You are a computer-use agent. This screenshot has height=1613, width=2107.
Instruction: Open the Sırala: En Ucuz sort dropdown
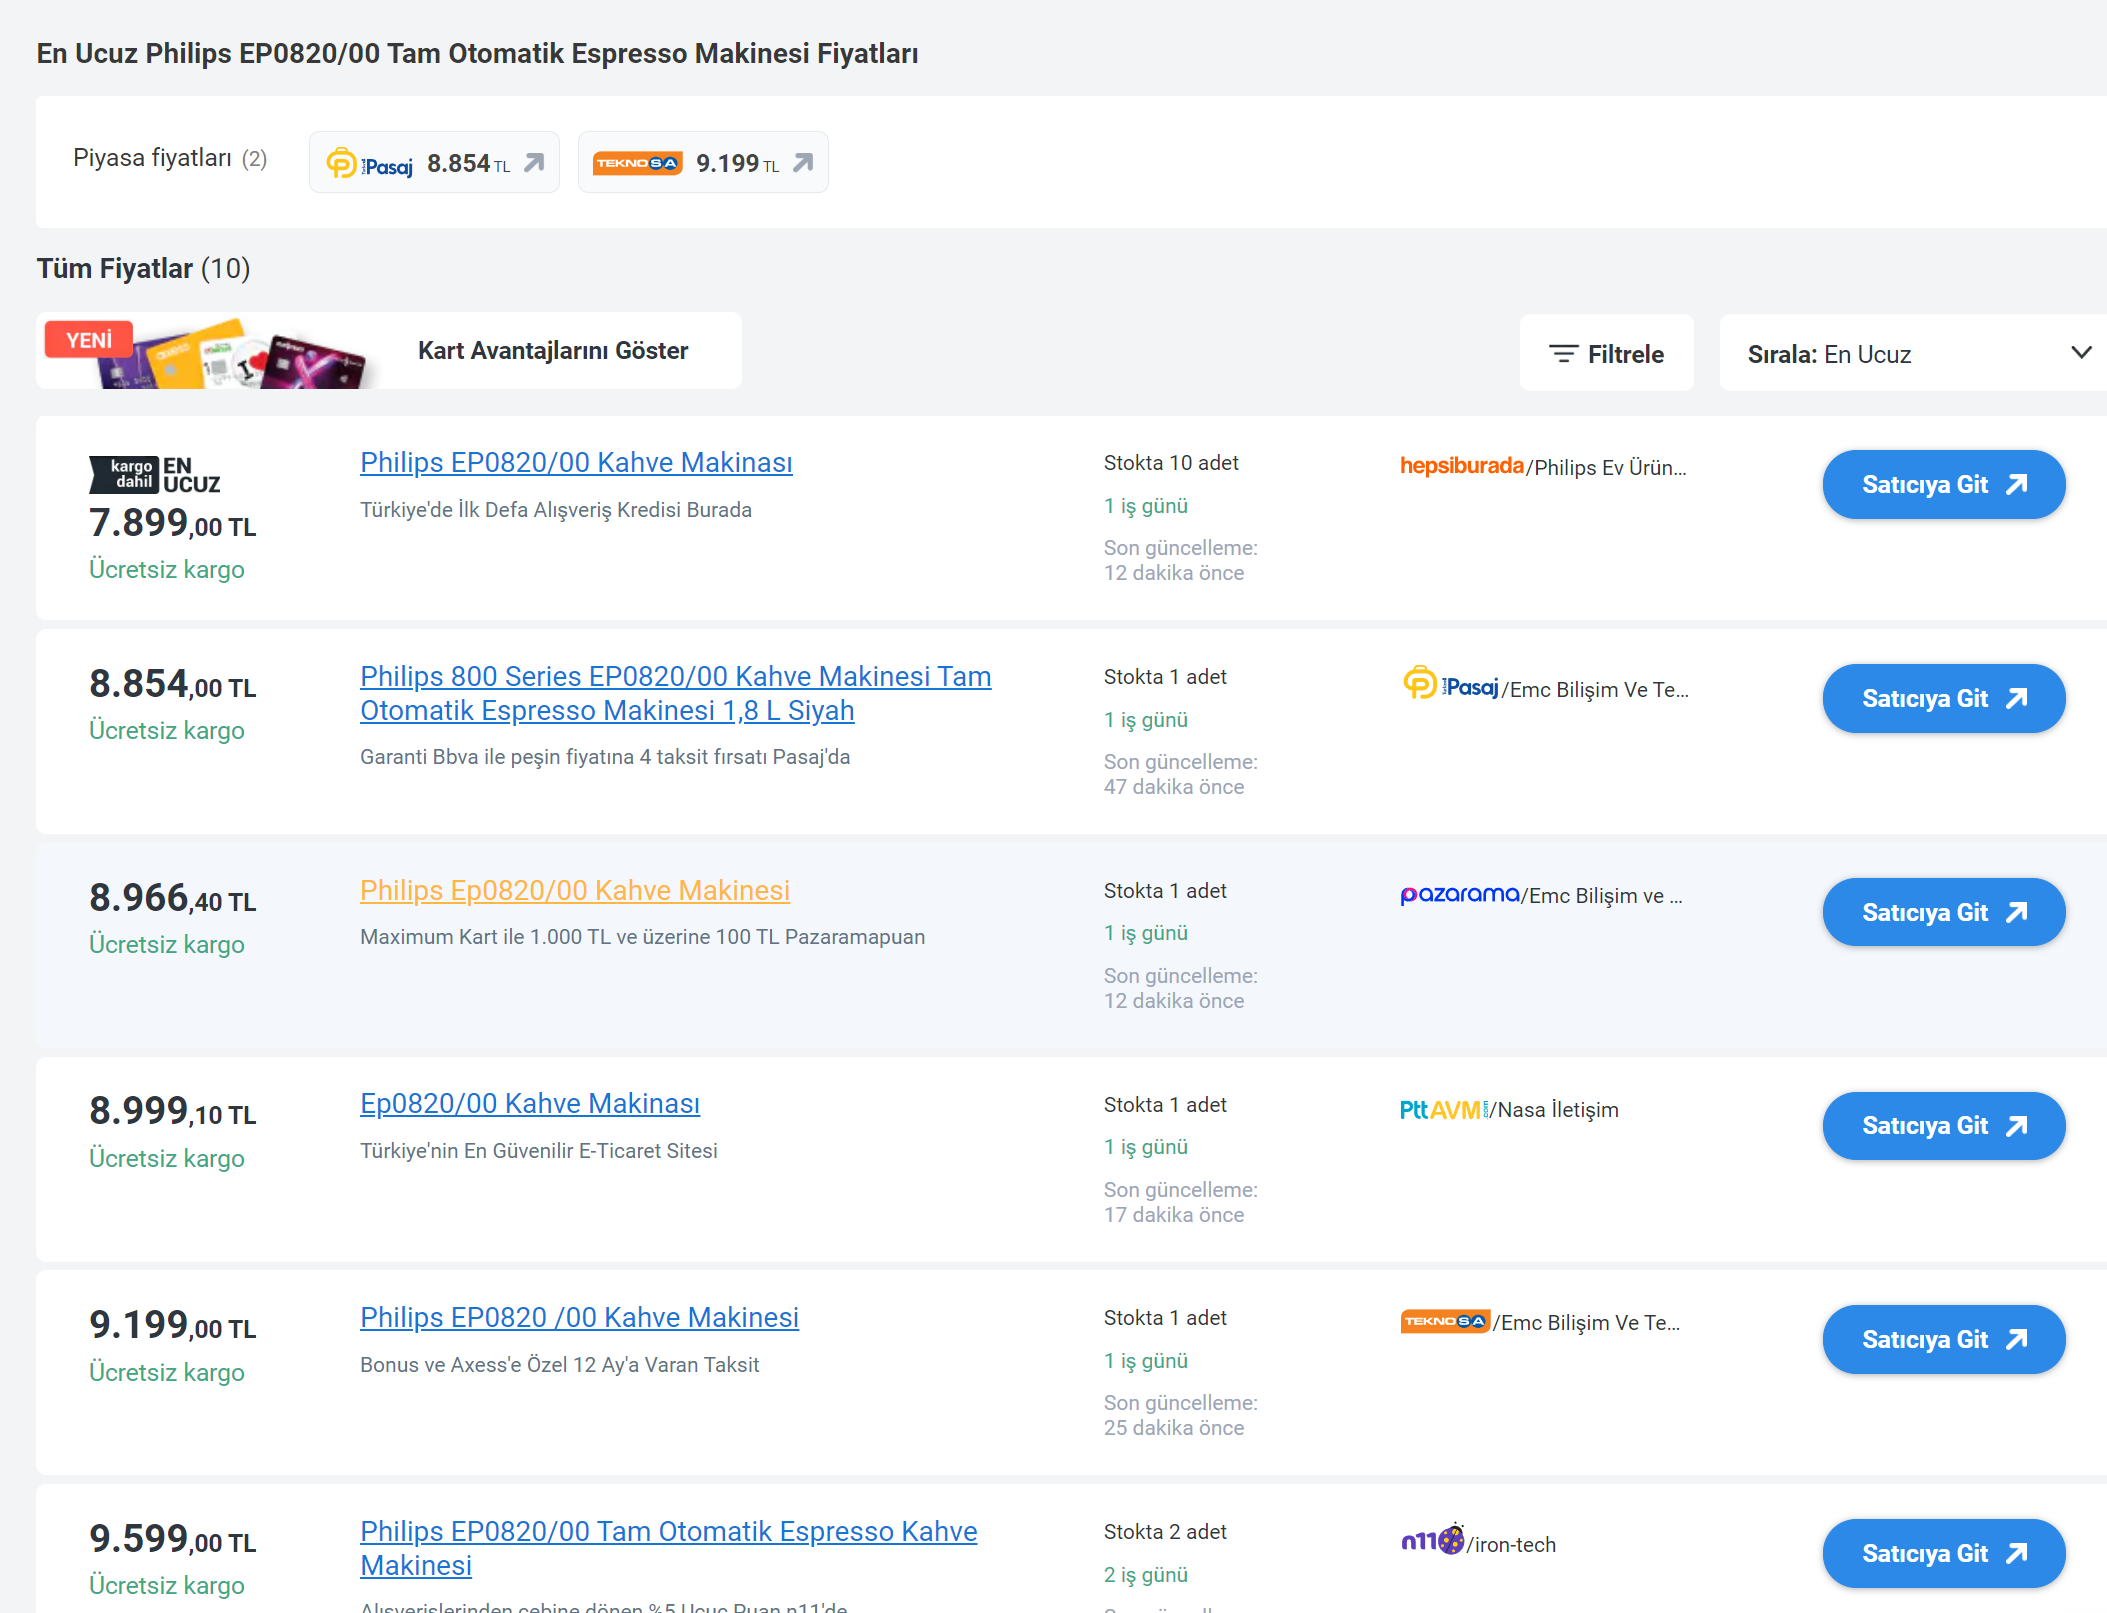point(1912,354)
